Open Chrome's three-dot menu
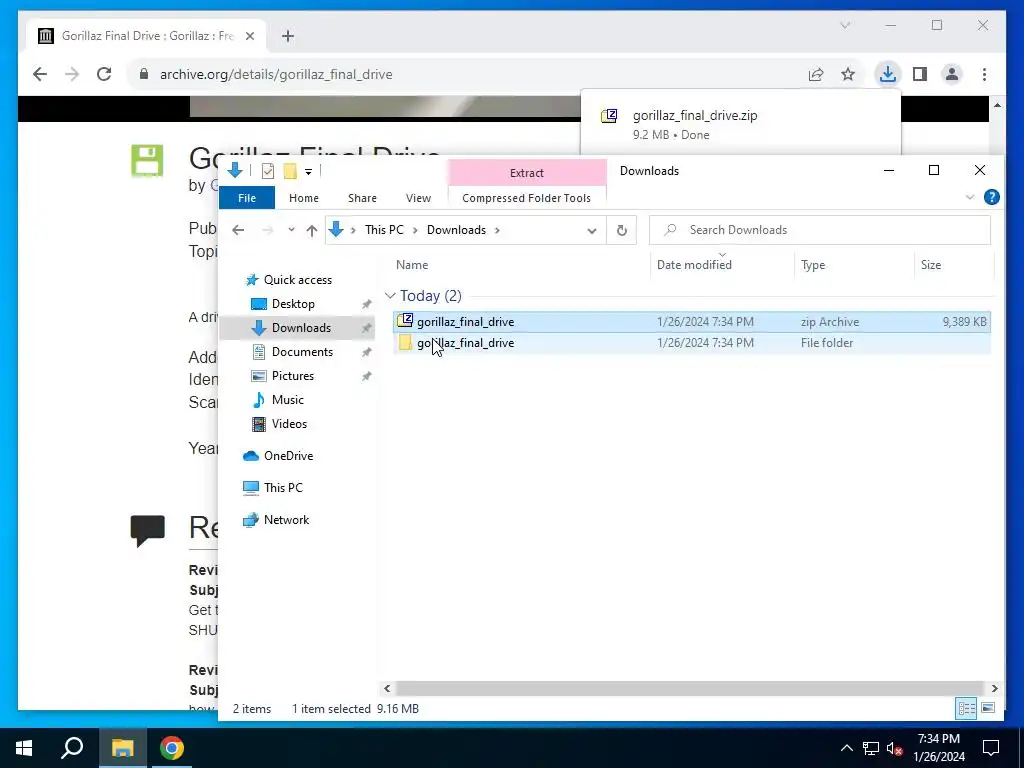 [984, 74]
